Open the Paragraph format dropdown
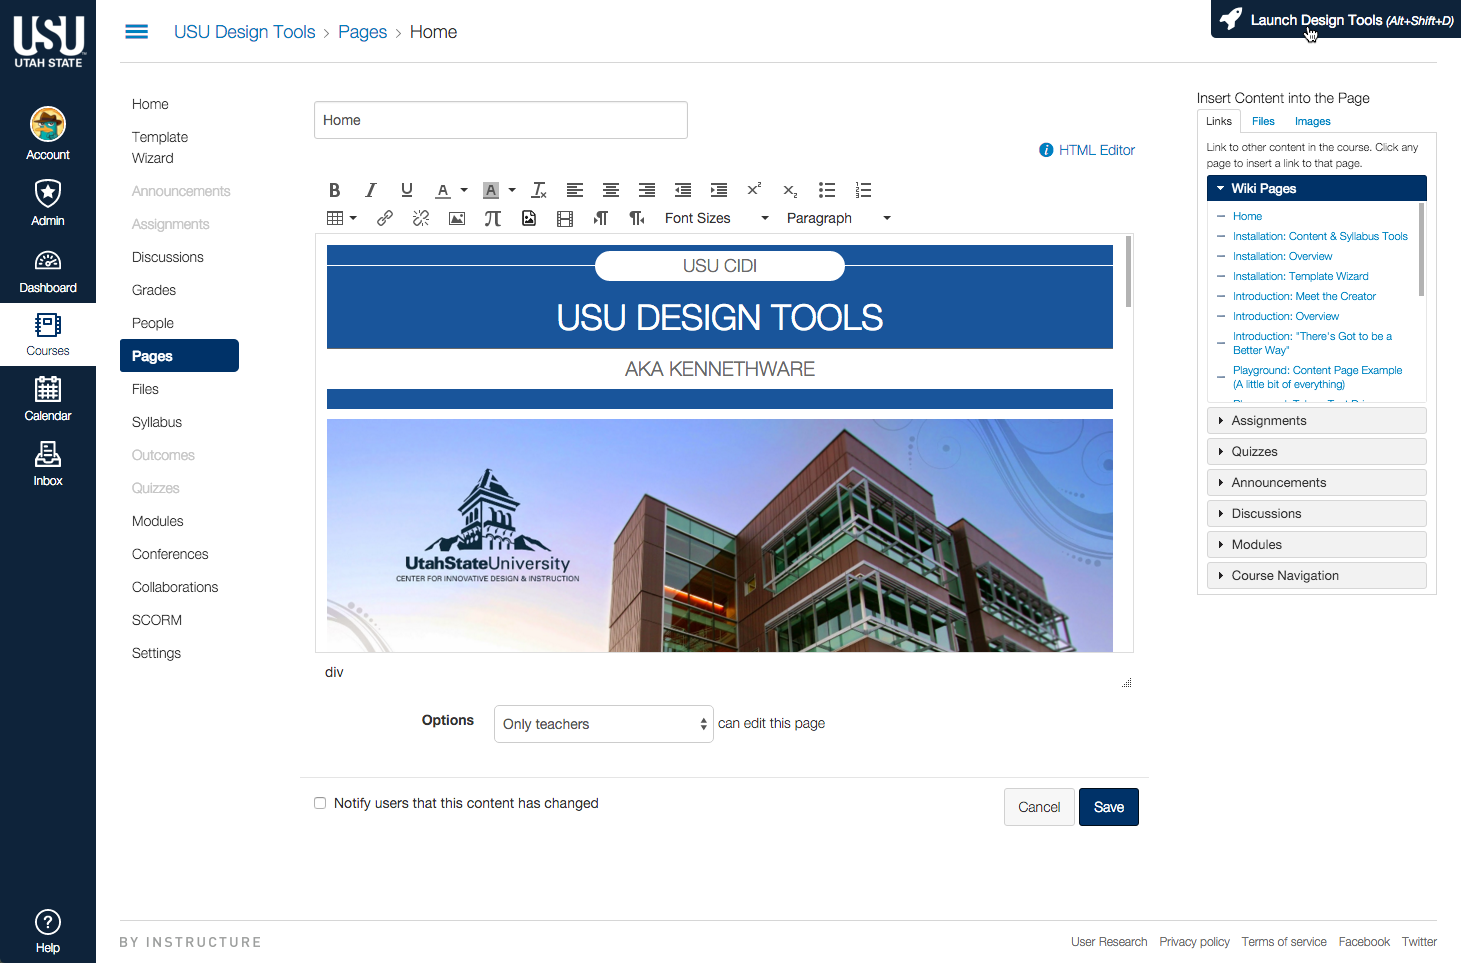 (838, 218)
